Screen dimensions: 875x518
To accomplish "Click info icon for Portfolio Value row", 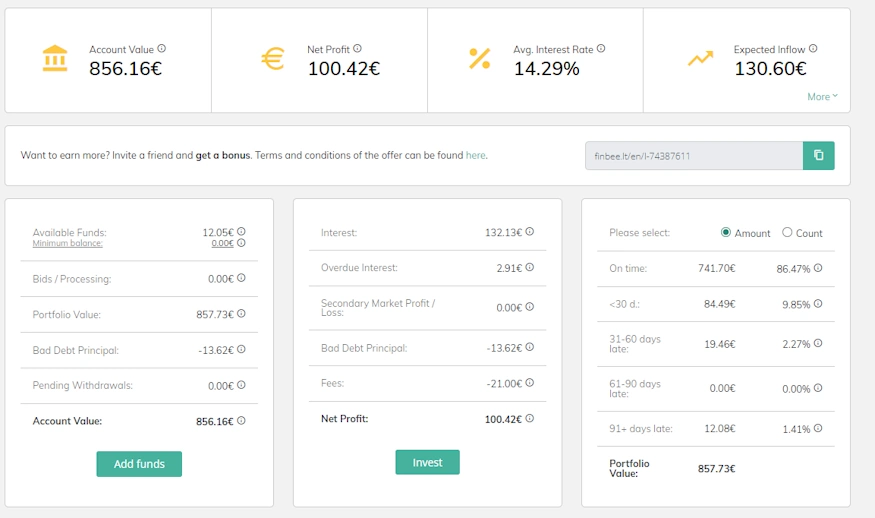I will click(241, 314).
